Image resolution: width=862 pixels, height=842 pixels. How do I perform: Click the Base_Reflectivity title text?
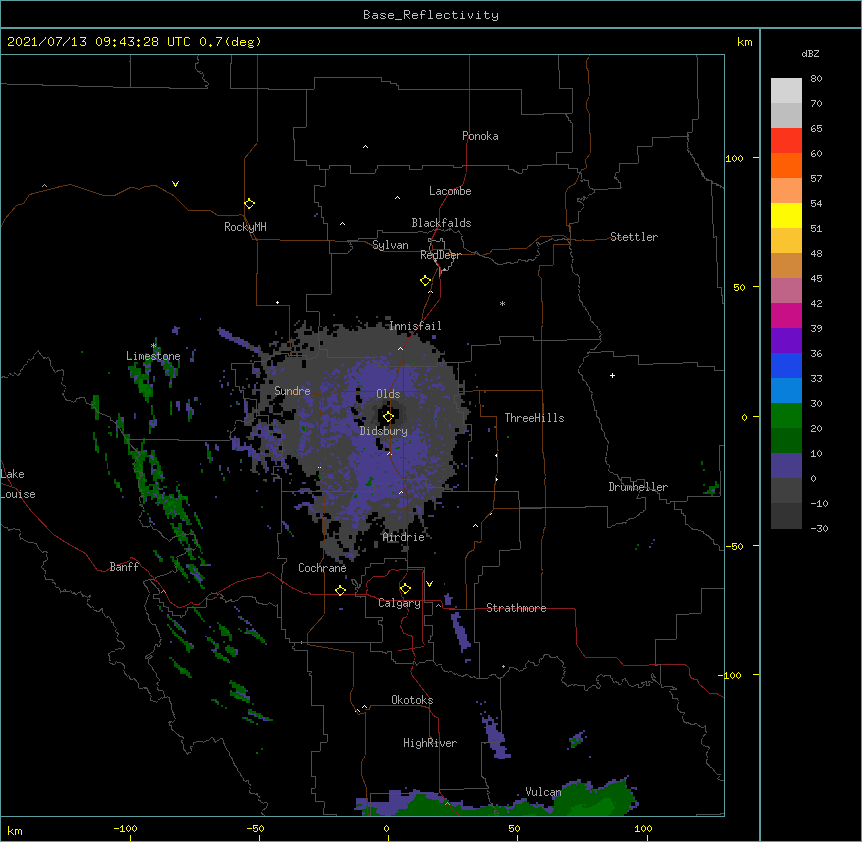tap(431, 15)
